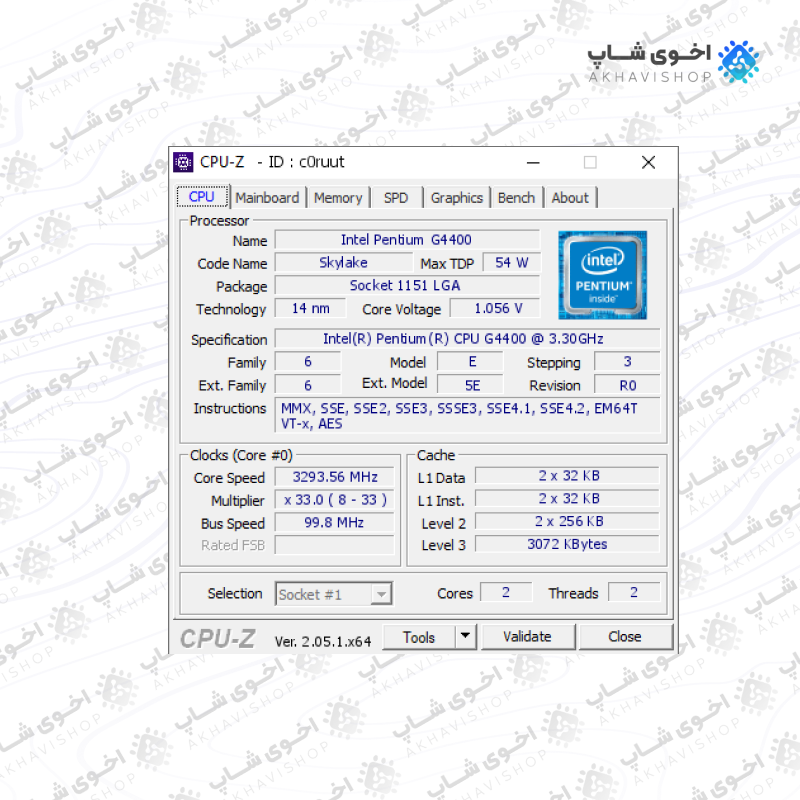The image size is (800, 800).
Task: Open the Bench tab
Action: pos(516,198)
